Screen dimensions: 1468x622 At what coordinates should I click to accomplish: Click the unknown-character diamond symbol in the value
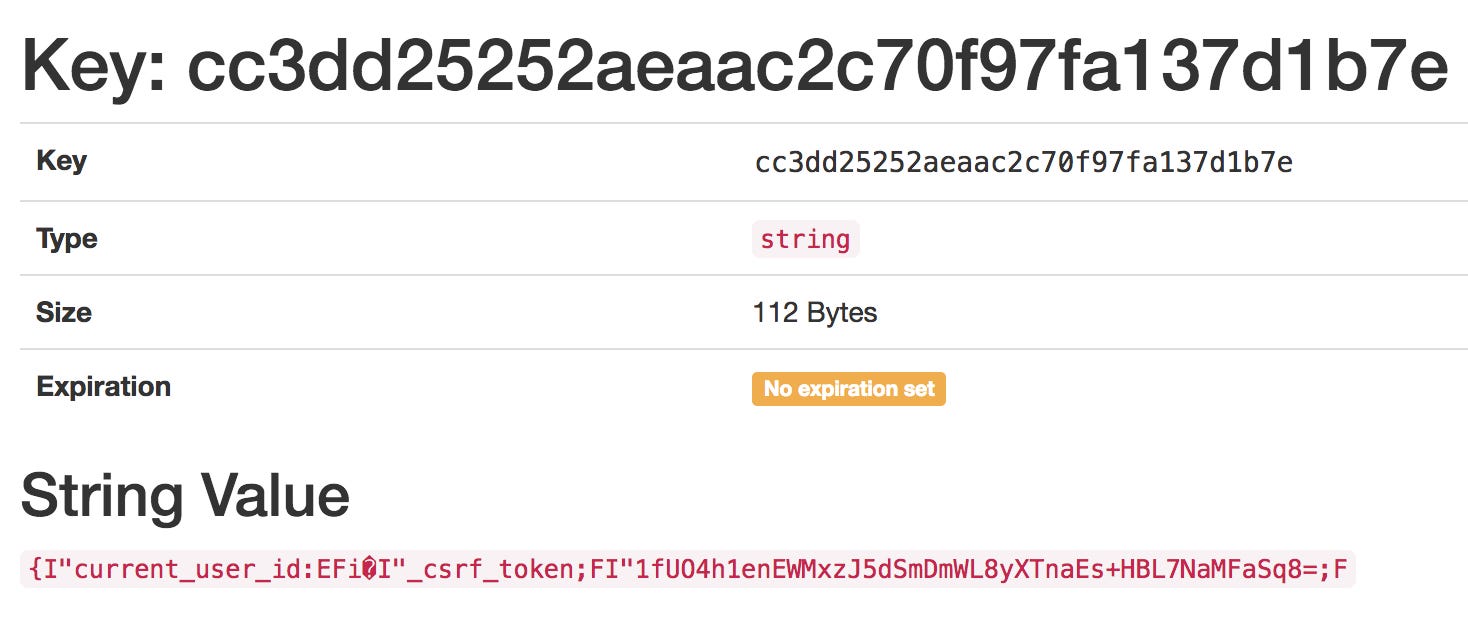tap(369, 571)
